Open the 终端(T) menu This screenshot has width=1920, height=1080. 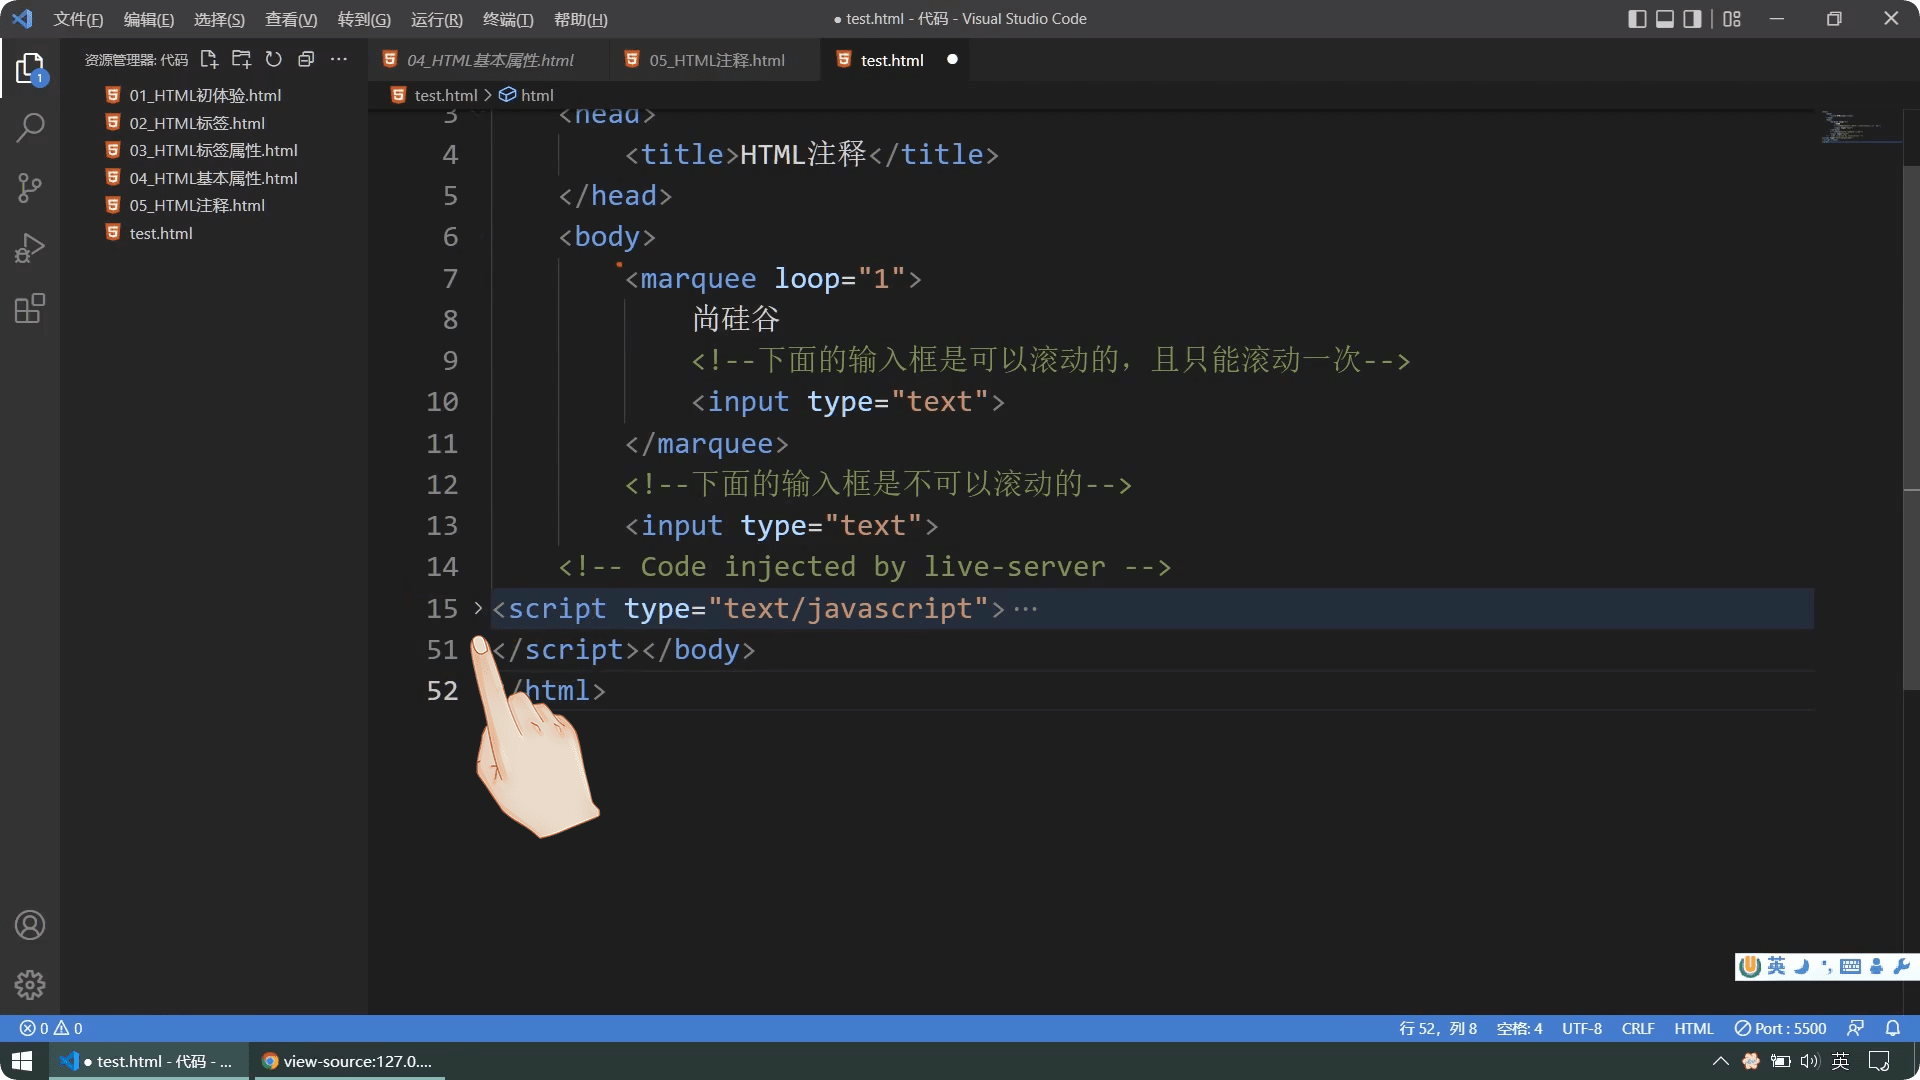pos(508,19)
